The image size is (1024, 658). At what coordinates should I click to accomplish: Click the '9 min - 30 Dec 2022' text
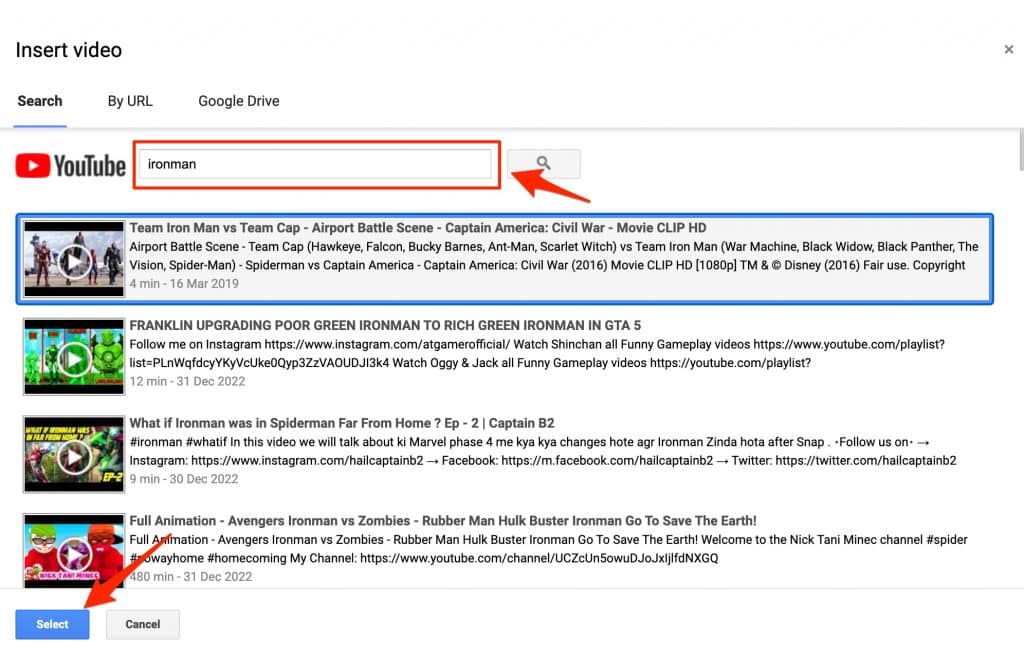(184, 479)
